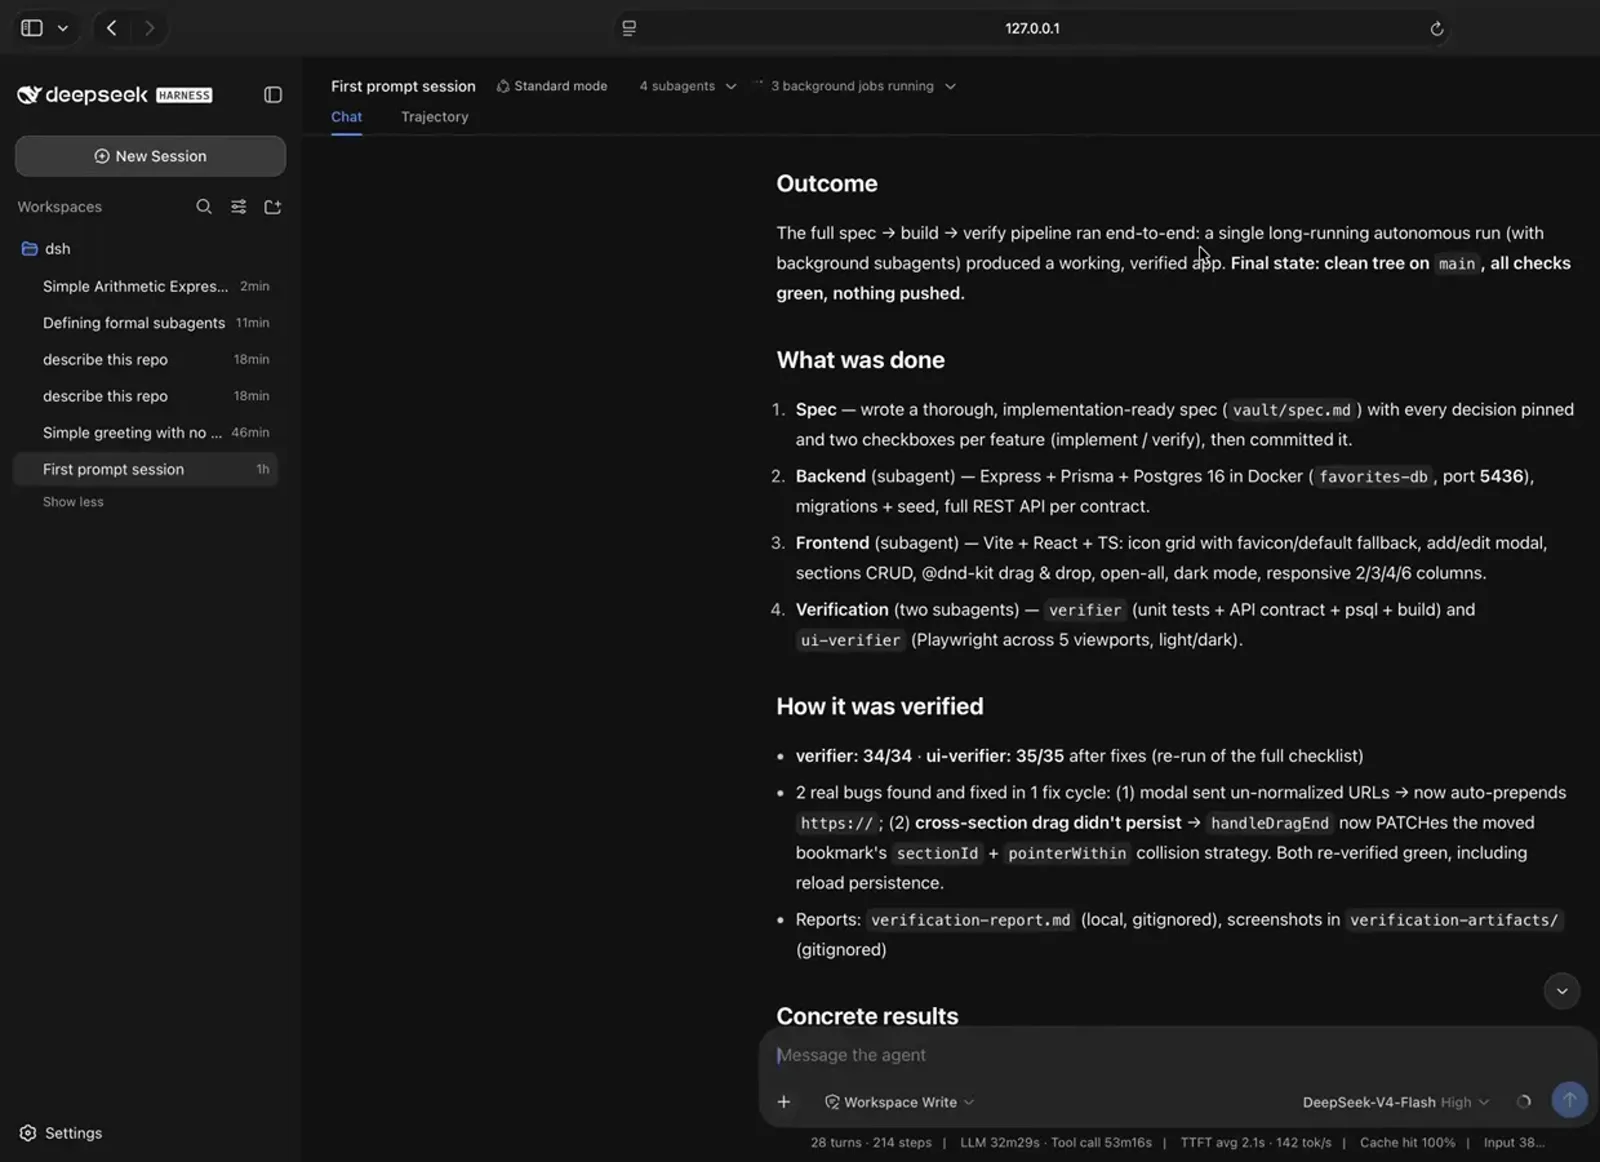
Task: Open the Workspace Write permission dropdown
Action: click(899, 1102)
